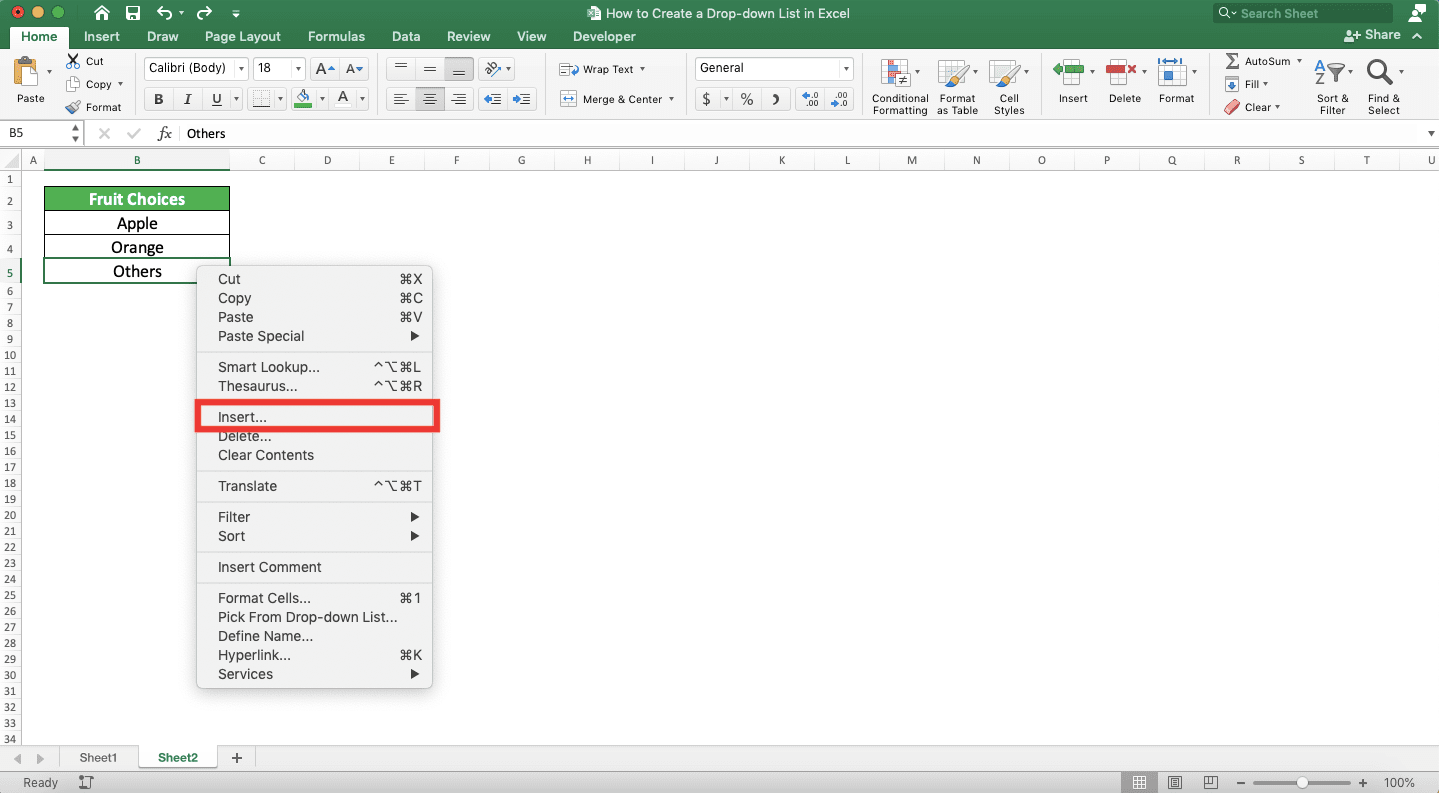Open Conditional Formatting

[x=900, y=86]
